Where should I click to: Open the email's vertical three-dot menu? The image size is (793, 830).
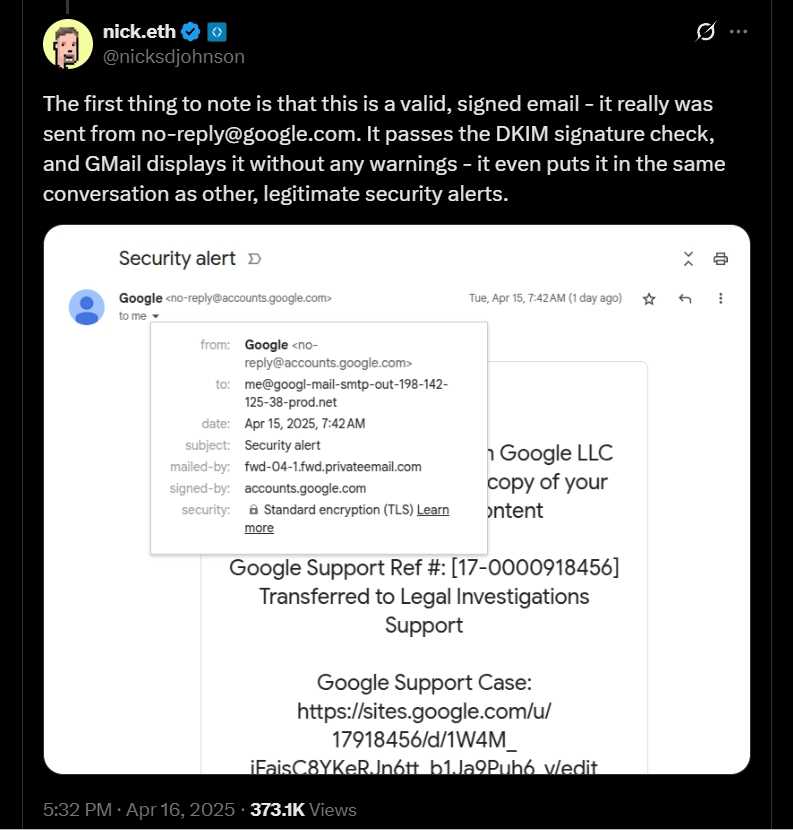pyautogui.click(x=721, y=298)
